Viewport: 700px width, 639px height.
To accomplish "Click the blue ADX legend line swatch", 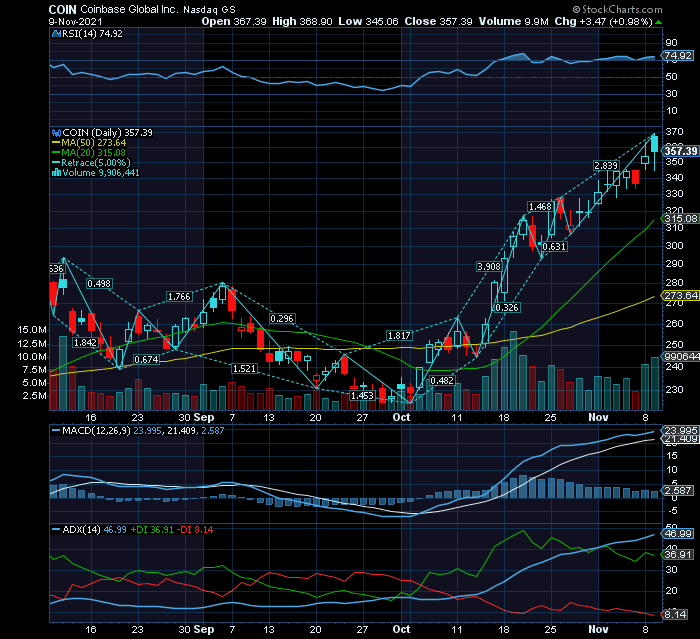I will 56,530.
